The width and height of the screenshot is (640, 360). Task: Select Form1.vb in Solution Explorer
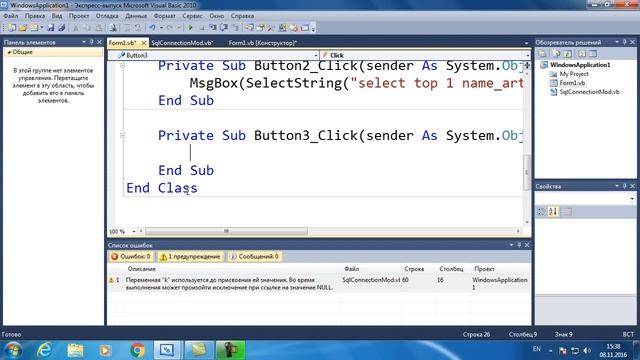coord(572,83)
